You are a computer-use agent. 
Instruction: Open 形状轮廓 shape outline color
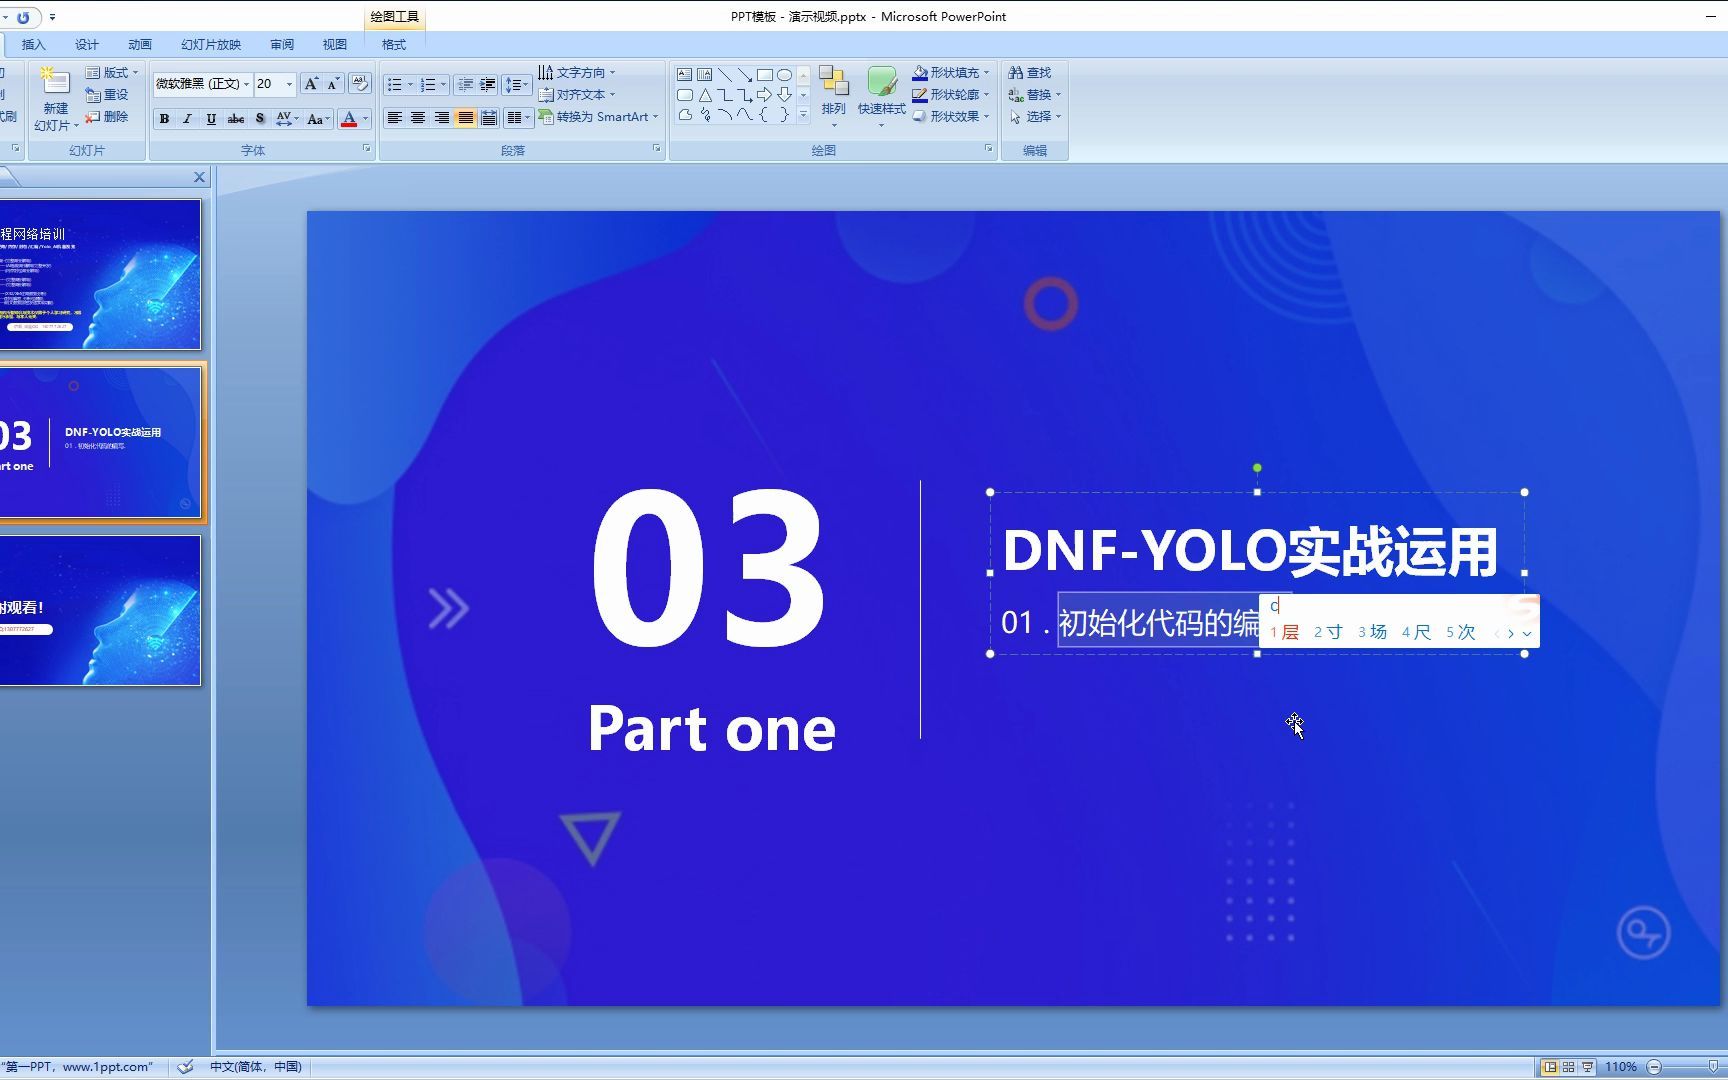(950, 94)
